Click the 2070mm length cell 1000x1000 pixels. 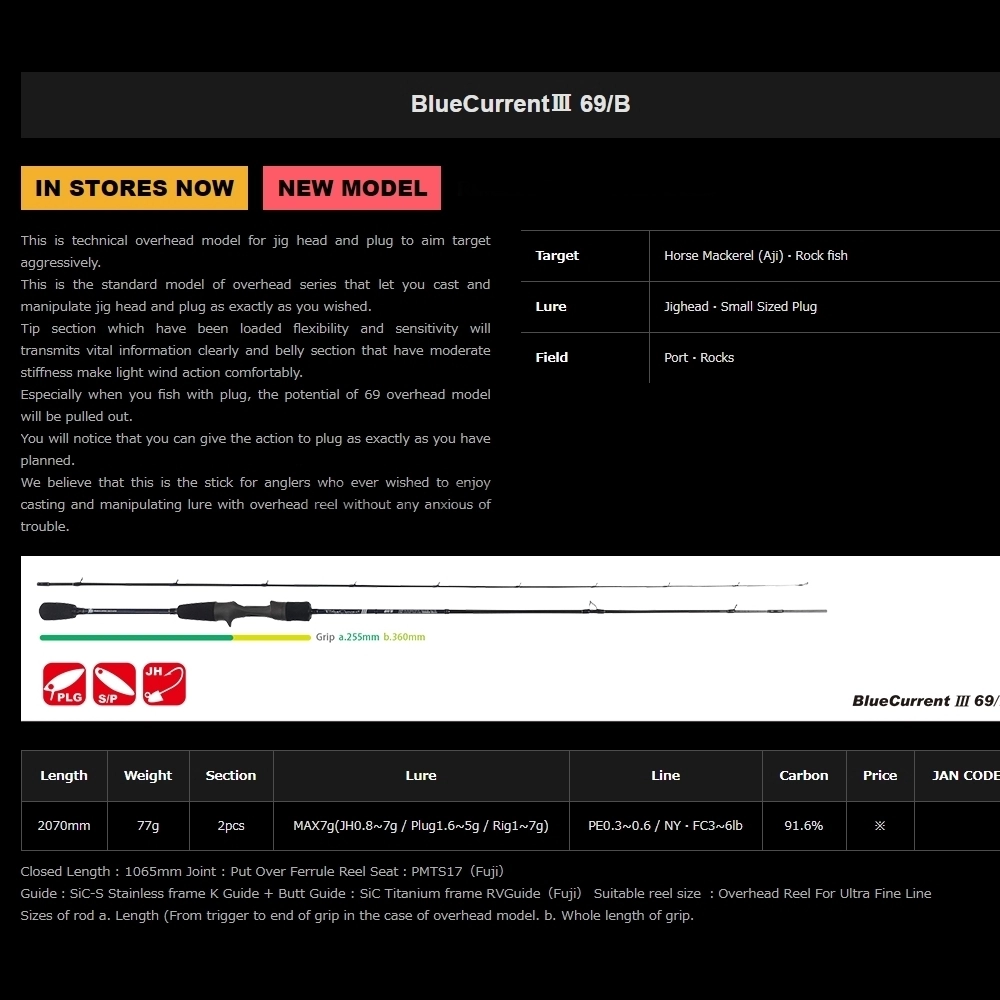tap(64, 826)
